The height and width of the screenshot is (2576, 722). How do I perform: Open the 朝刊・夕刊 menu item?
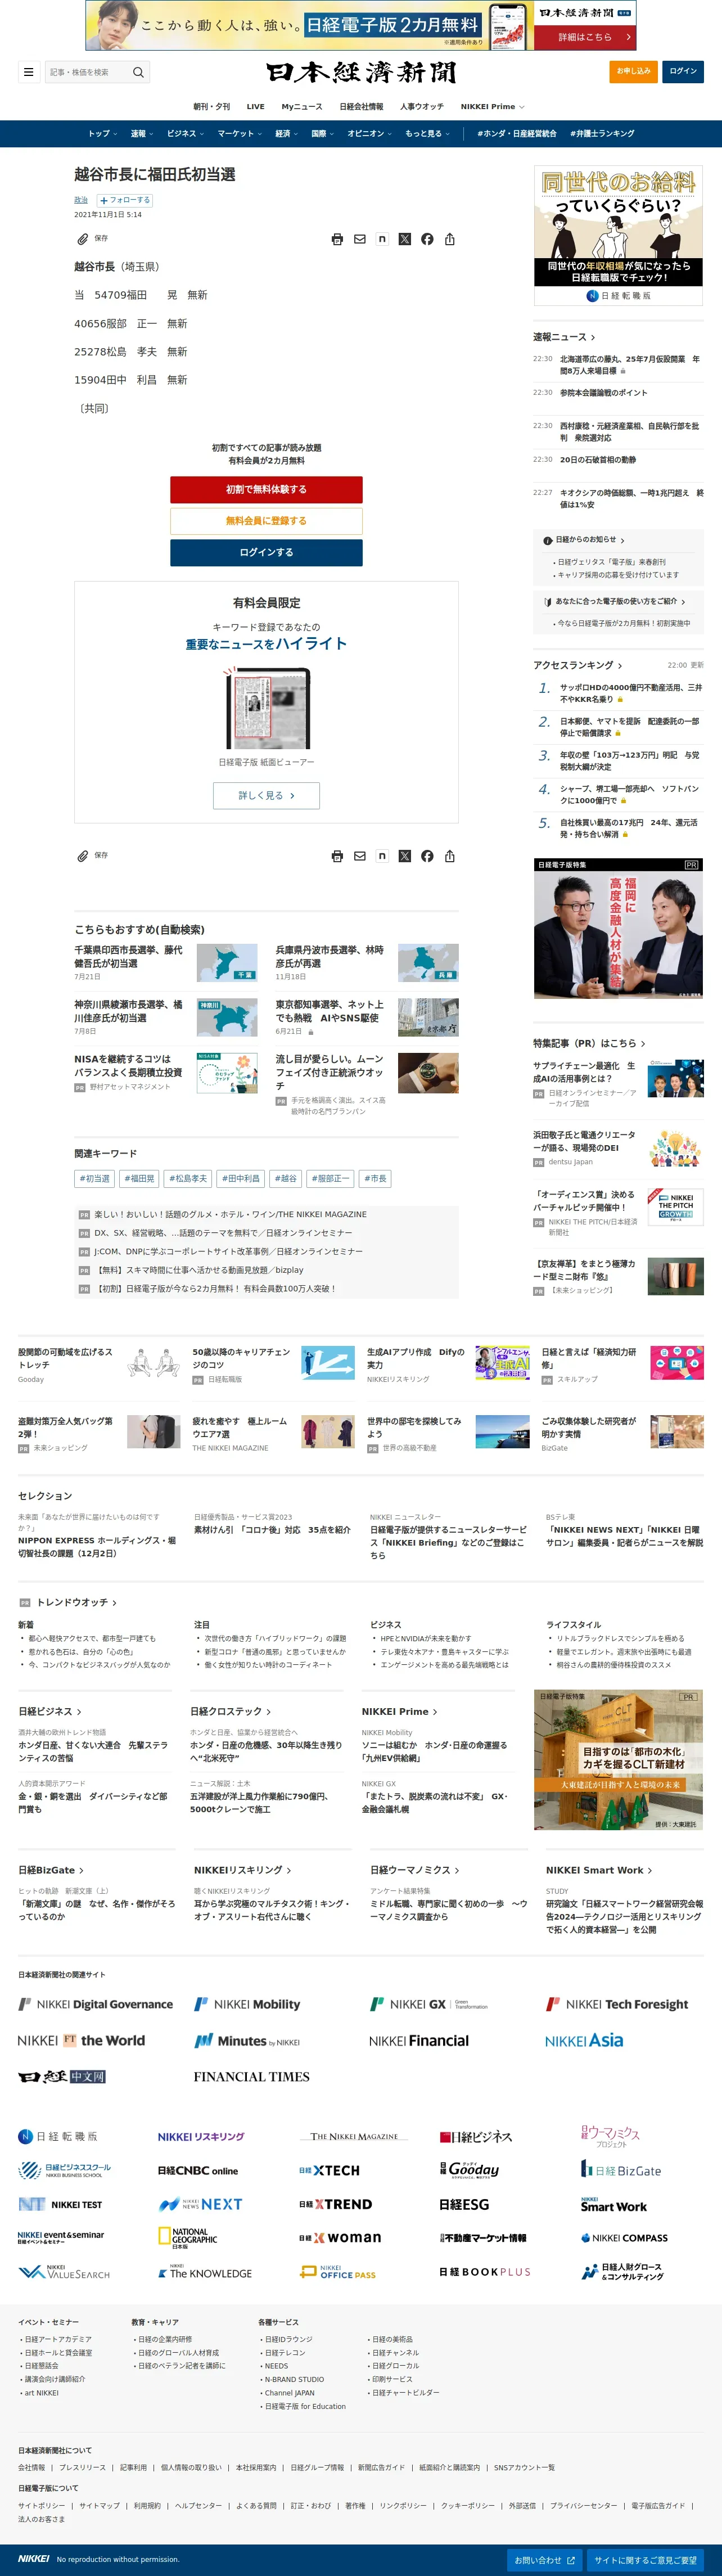[211, 106]
